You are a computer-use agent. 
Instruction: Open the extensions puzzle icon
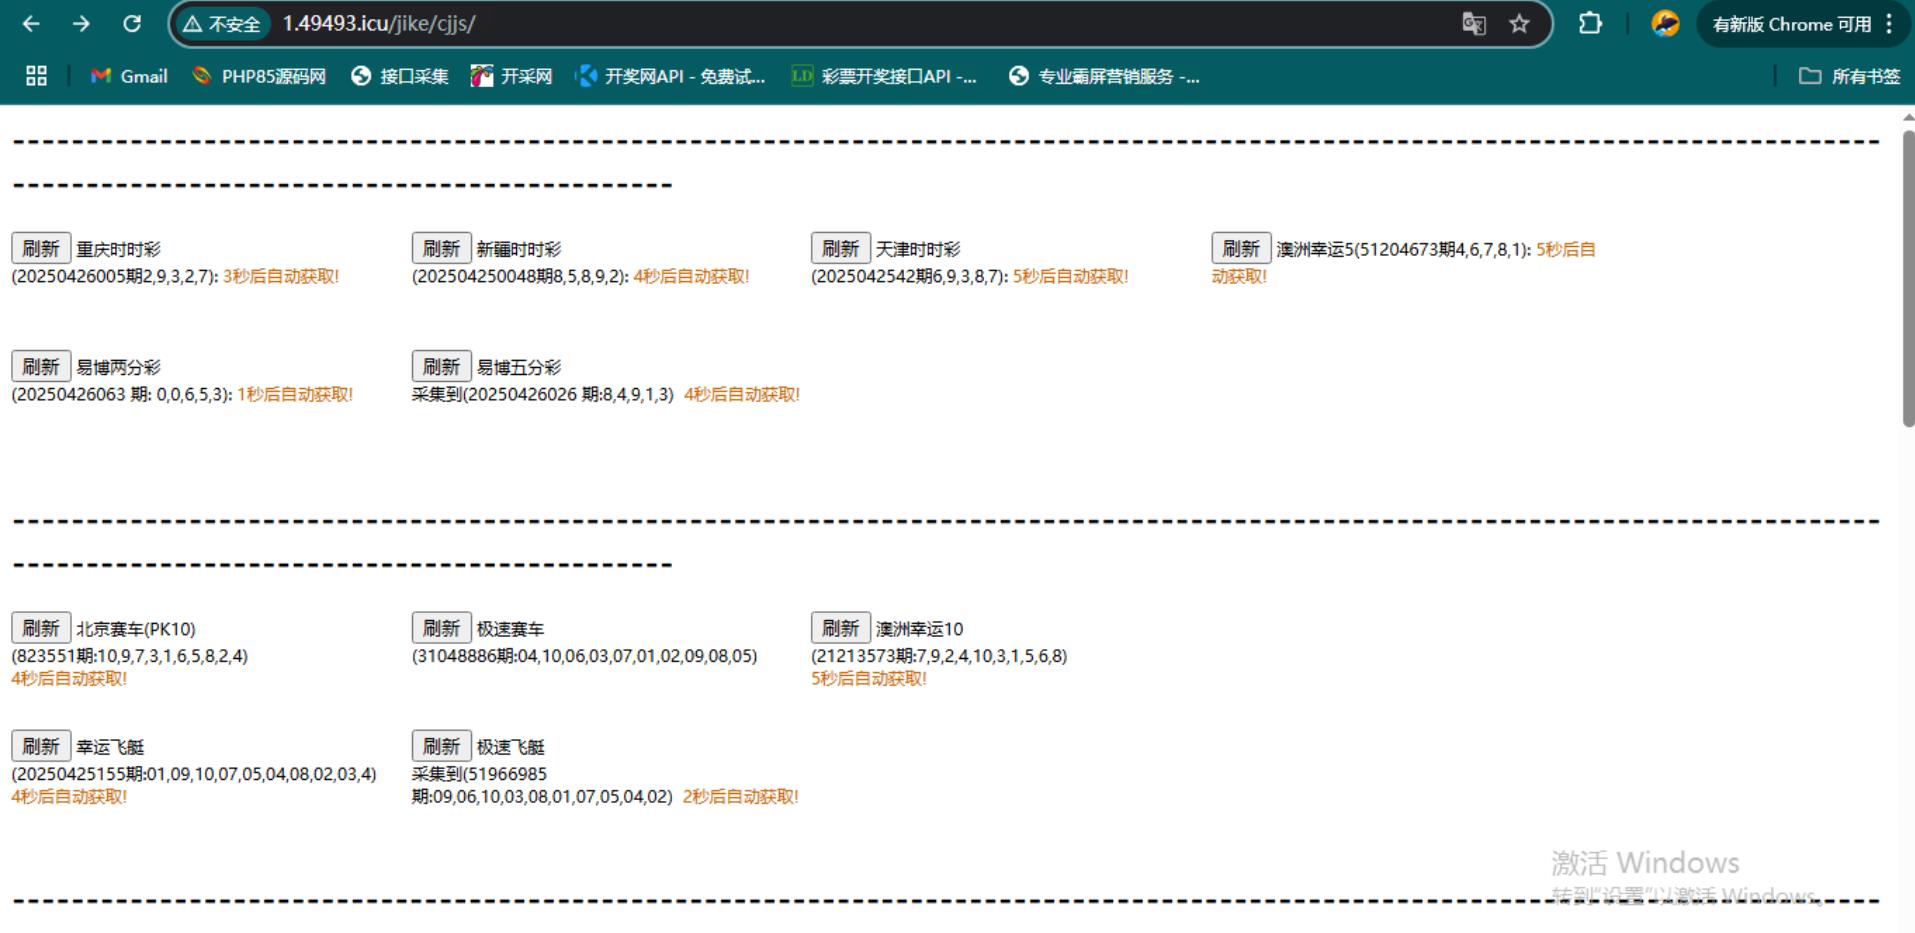coord(1590,24)
